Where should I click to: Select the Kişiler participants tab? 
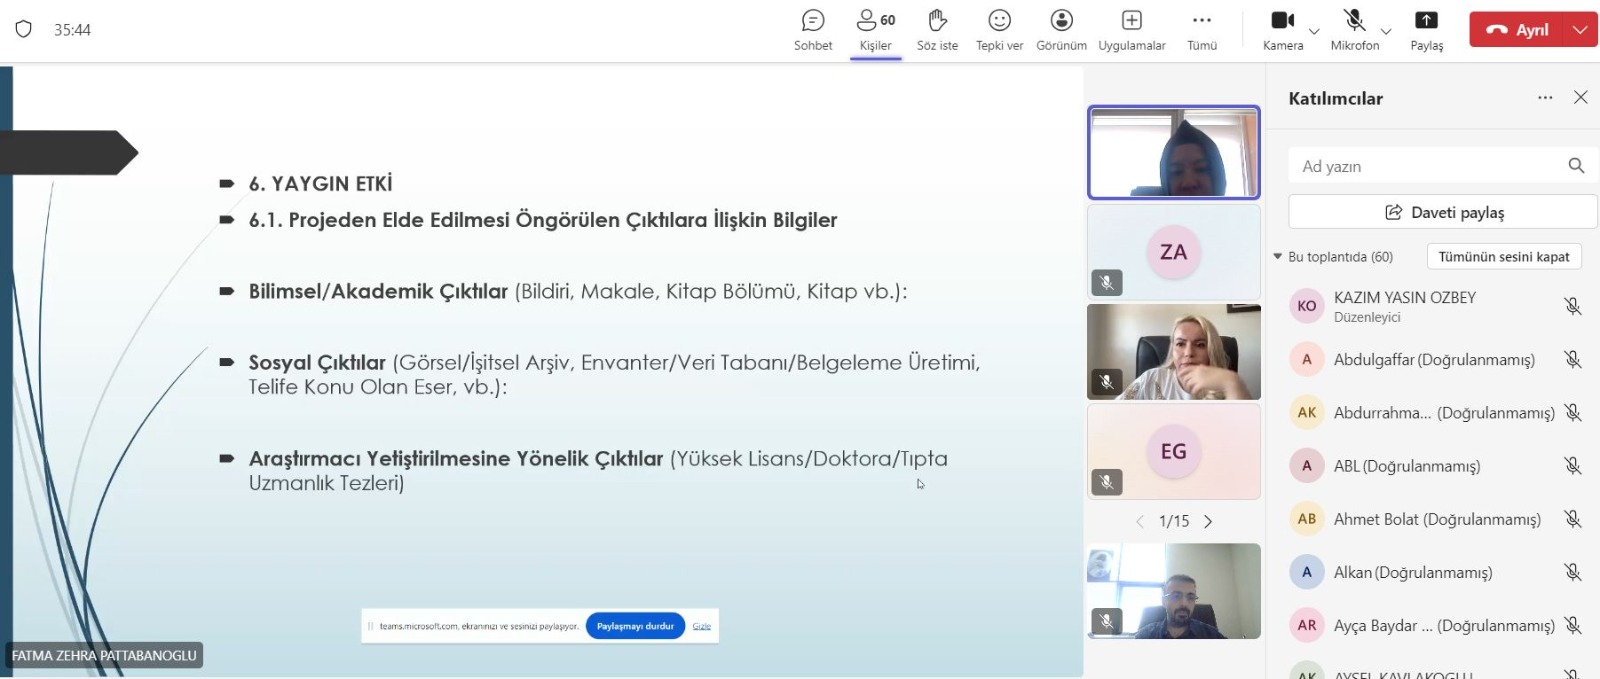(875, 30)
